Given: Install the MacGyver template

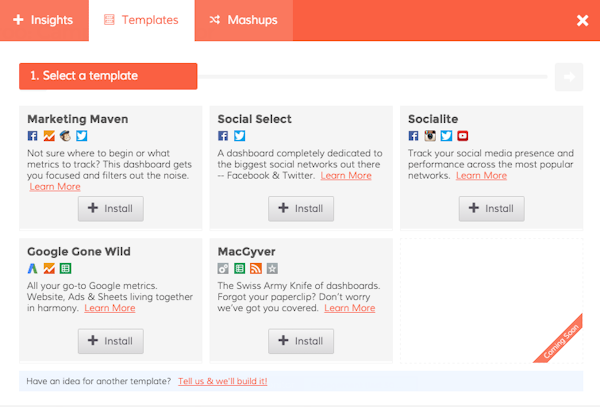Looking at the screenshot, I should pyautogui.click(x=301, y=341).
